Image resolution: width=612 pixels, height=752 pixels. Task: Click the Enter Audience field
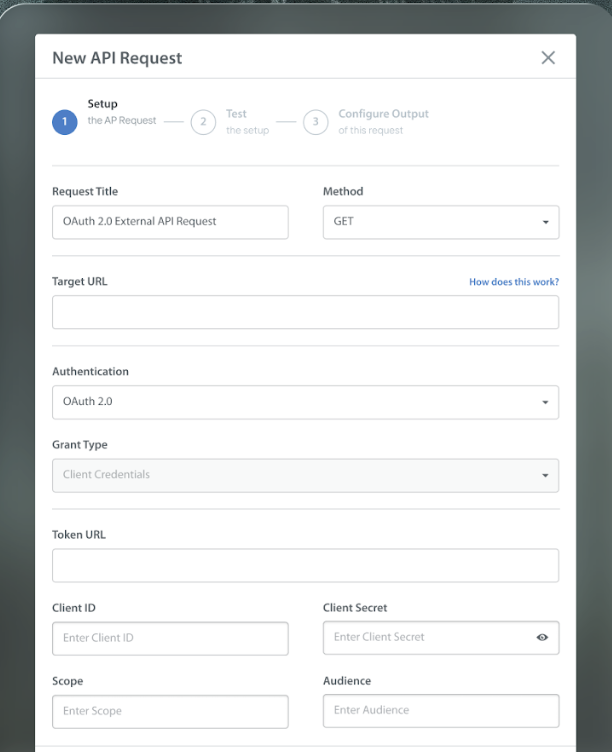[x=440, y=710]
